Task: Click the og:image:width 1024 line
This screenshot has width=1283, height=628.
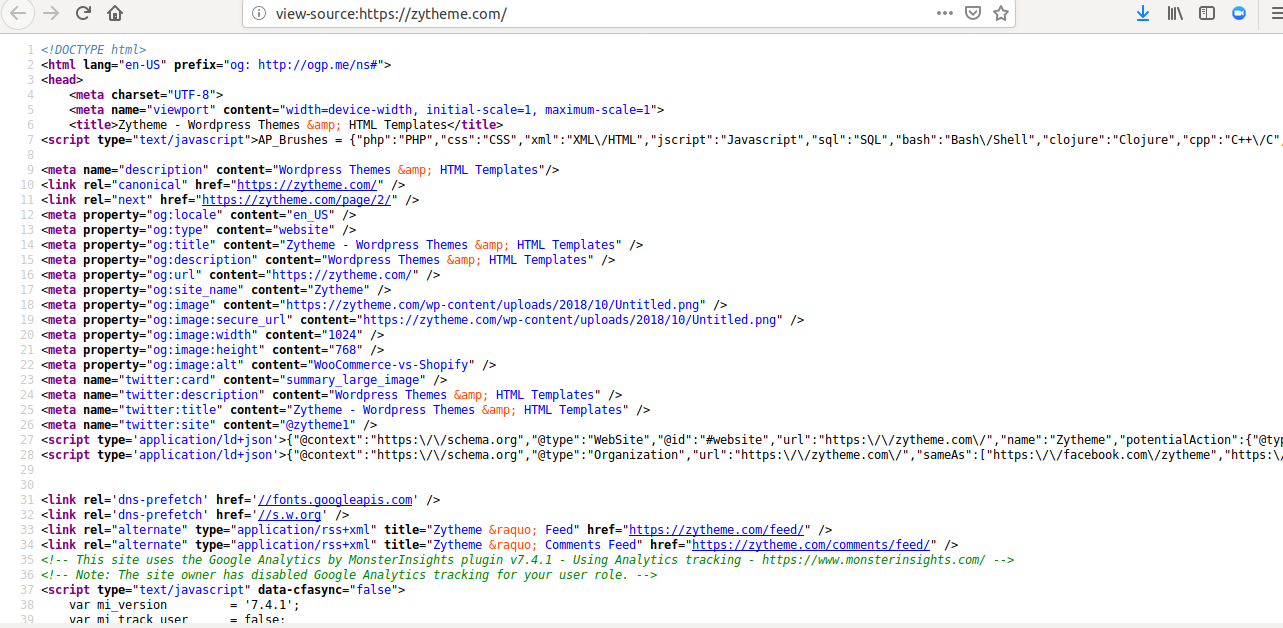Action: point(213,335)
